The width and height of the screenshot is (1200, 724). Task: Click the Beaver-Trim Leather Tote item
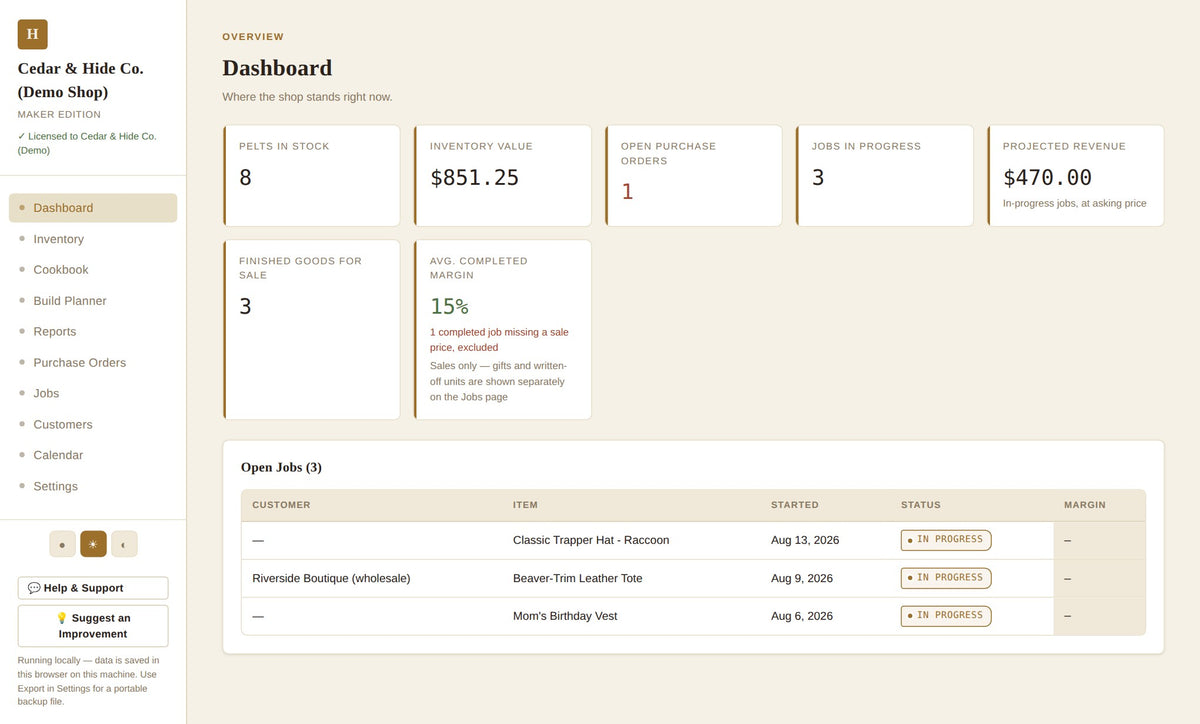(578, 578)
